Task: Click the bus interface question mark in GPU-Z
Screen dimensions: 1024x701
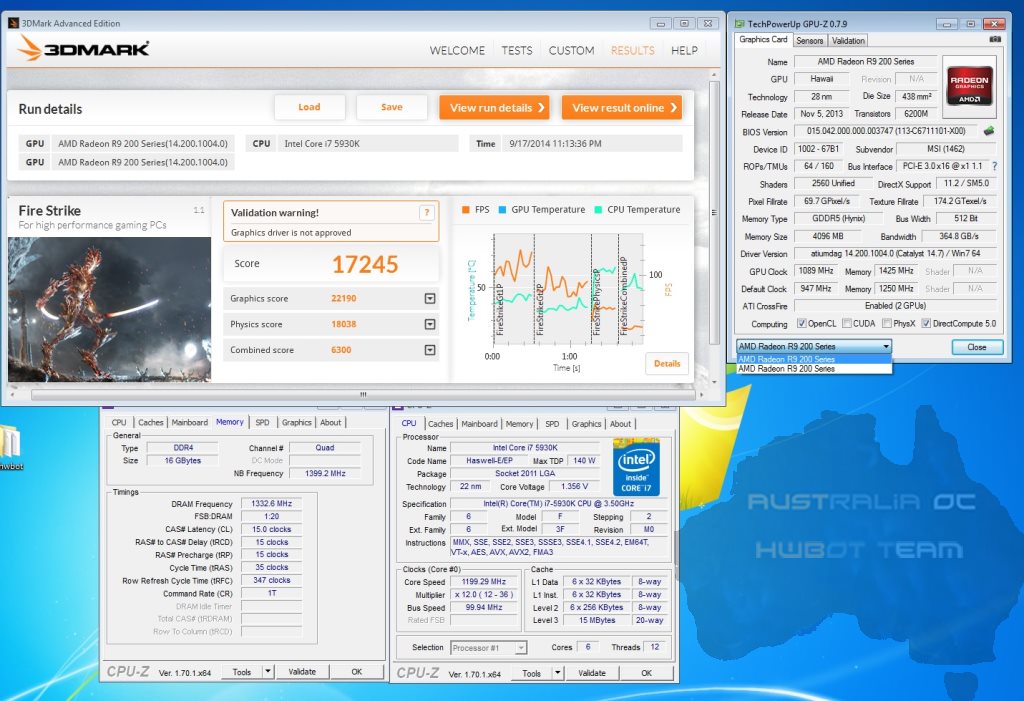Action: (995, 166)
